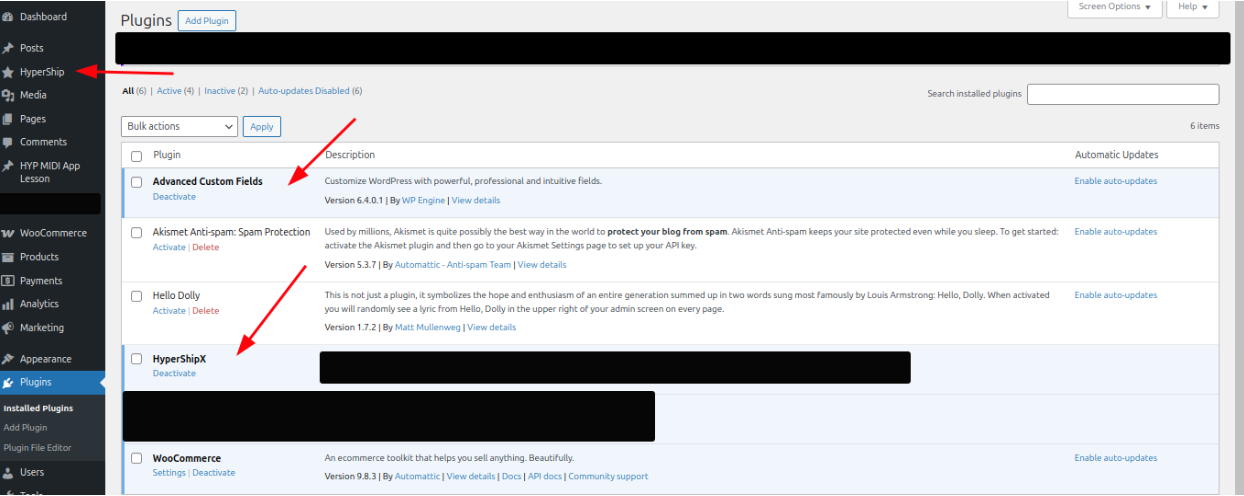
Task: Expand the Screen Options panel
Action: point(1115,7)
